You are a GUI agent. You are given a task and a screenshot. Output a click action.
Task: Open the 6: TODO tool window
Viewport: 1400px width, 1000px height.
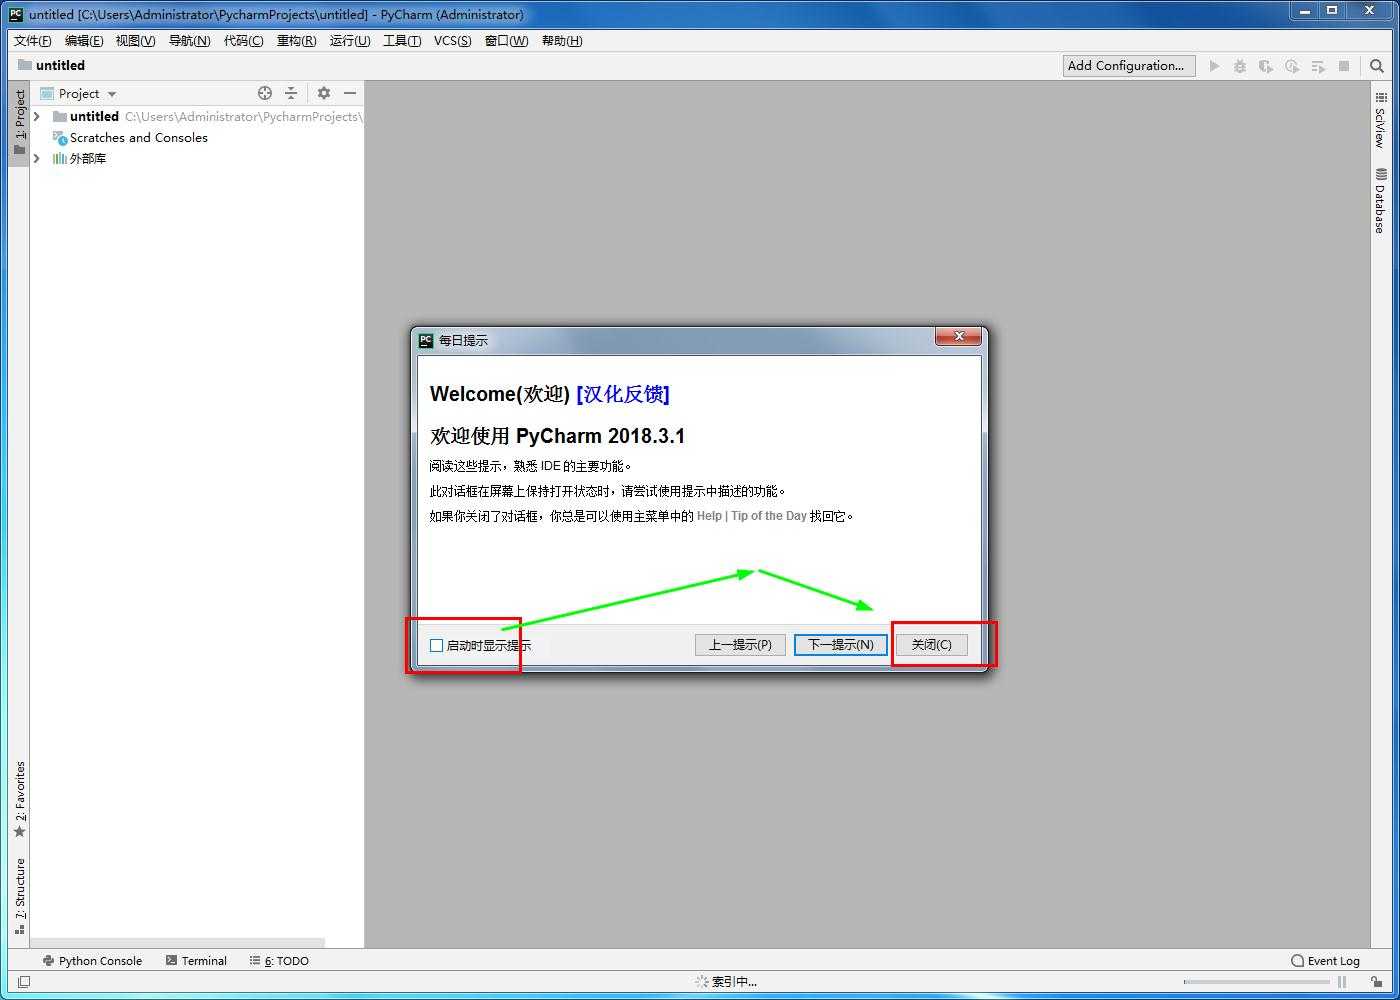point(279,961)
